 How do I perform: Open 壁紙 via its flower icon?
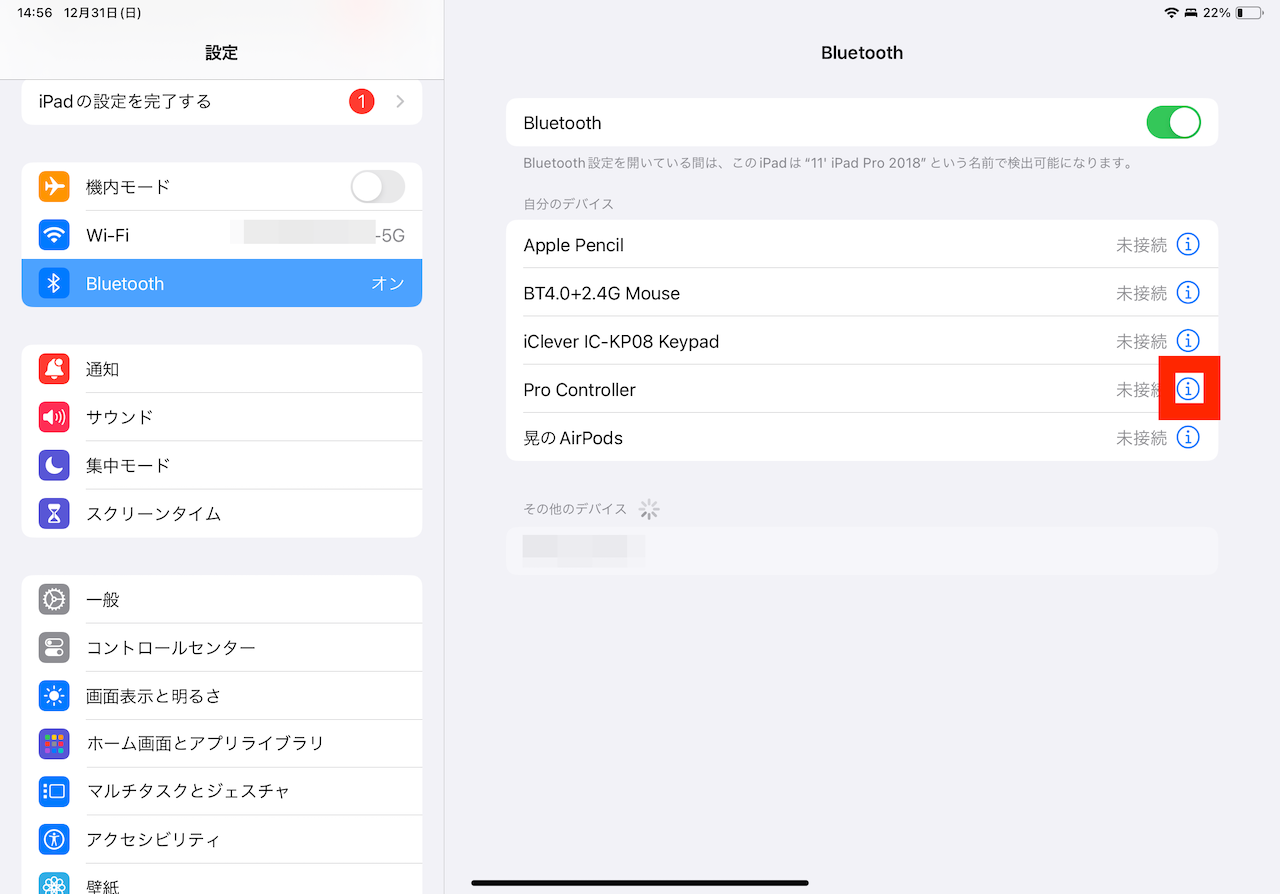click(x=54, y=882)
